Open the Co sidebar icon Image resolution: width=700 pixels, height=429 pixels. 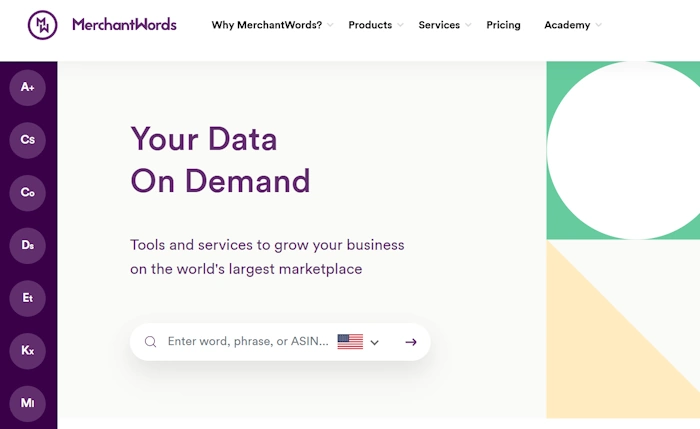click(28, 193)
